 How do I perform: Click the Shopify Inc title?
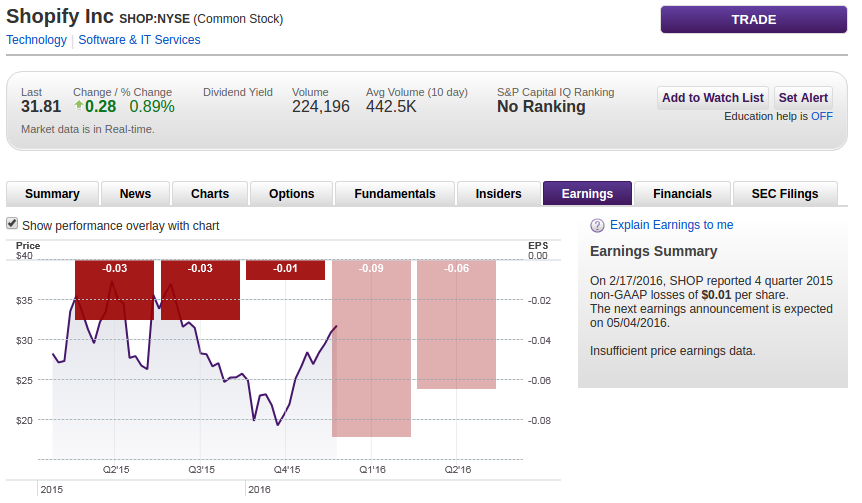60,16
